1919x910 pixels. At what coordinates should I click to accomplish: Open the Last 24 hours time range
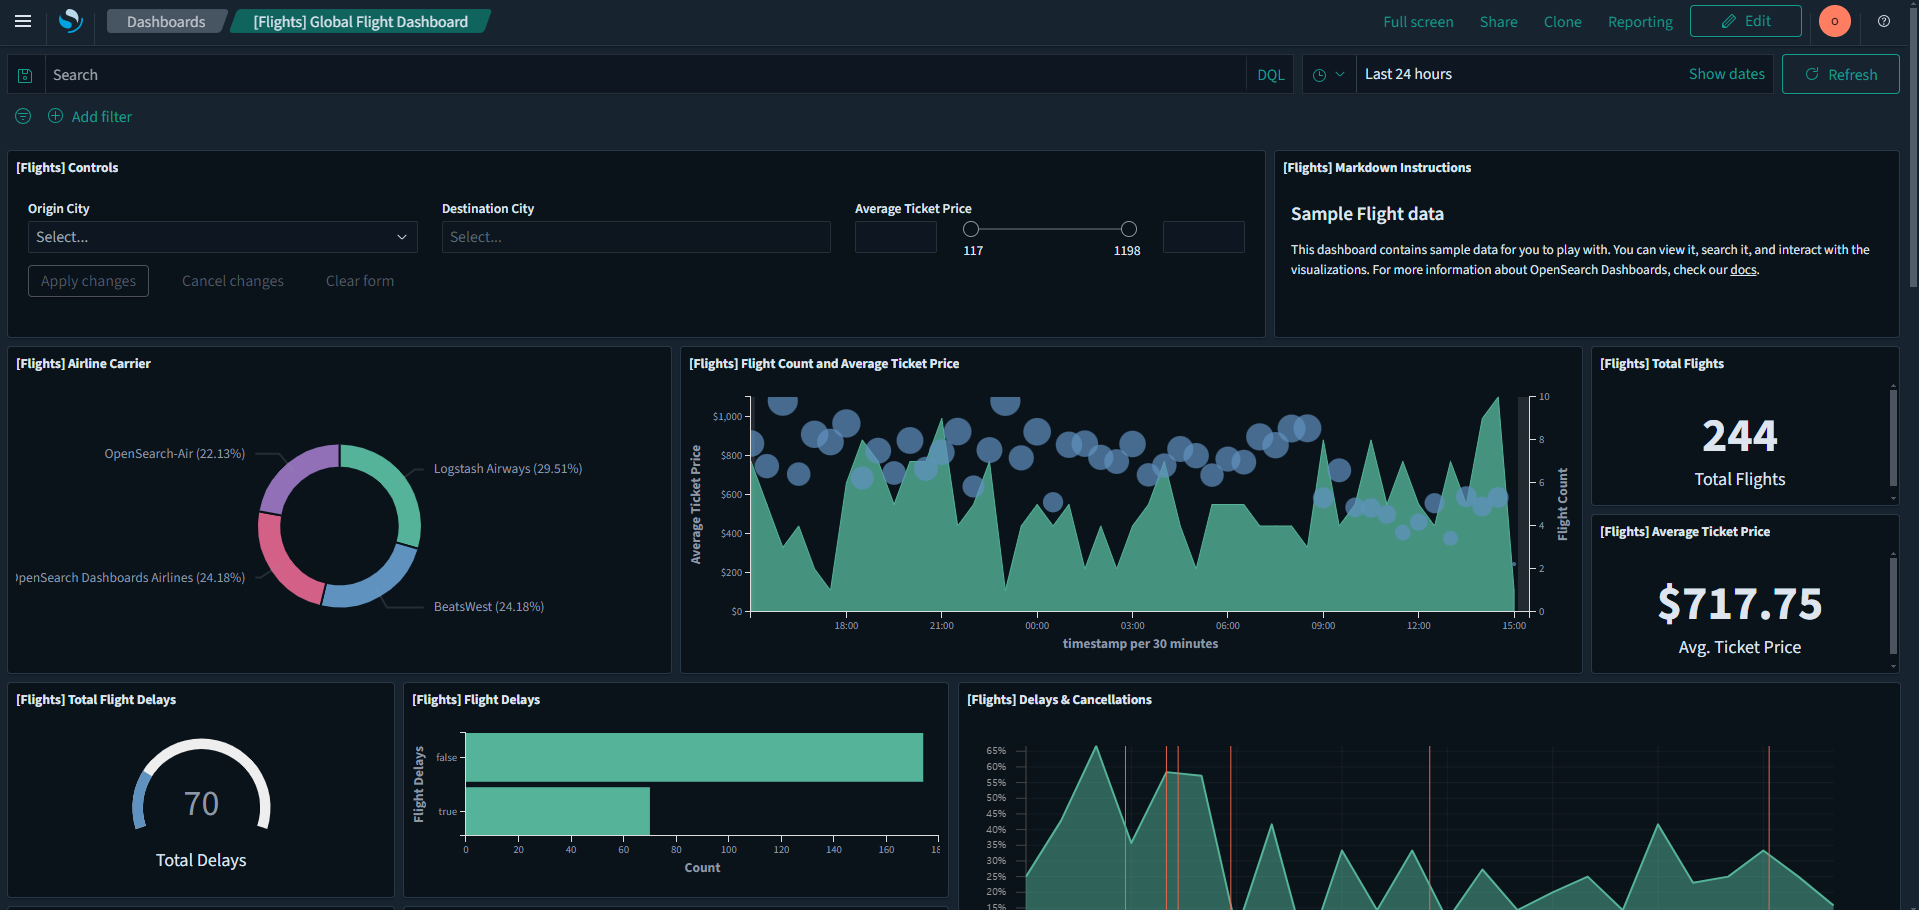coord(1408,74)
